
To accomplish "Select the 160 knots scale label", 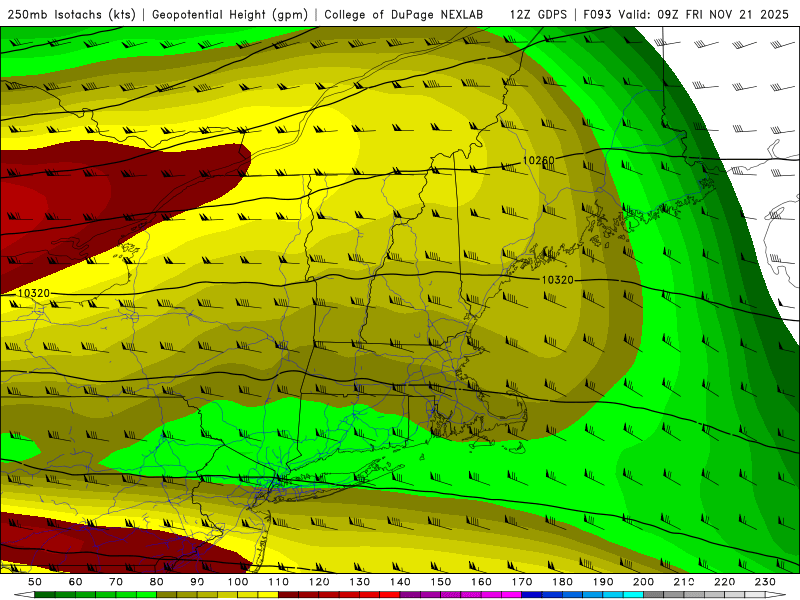I will 481,582.
